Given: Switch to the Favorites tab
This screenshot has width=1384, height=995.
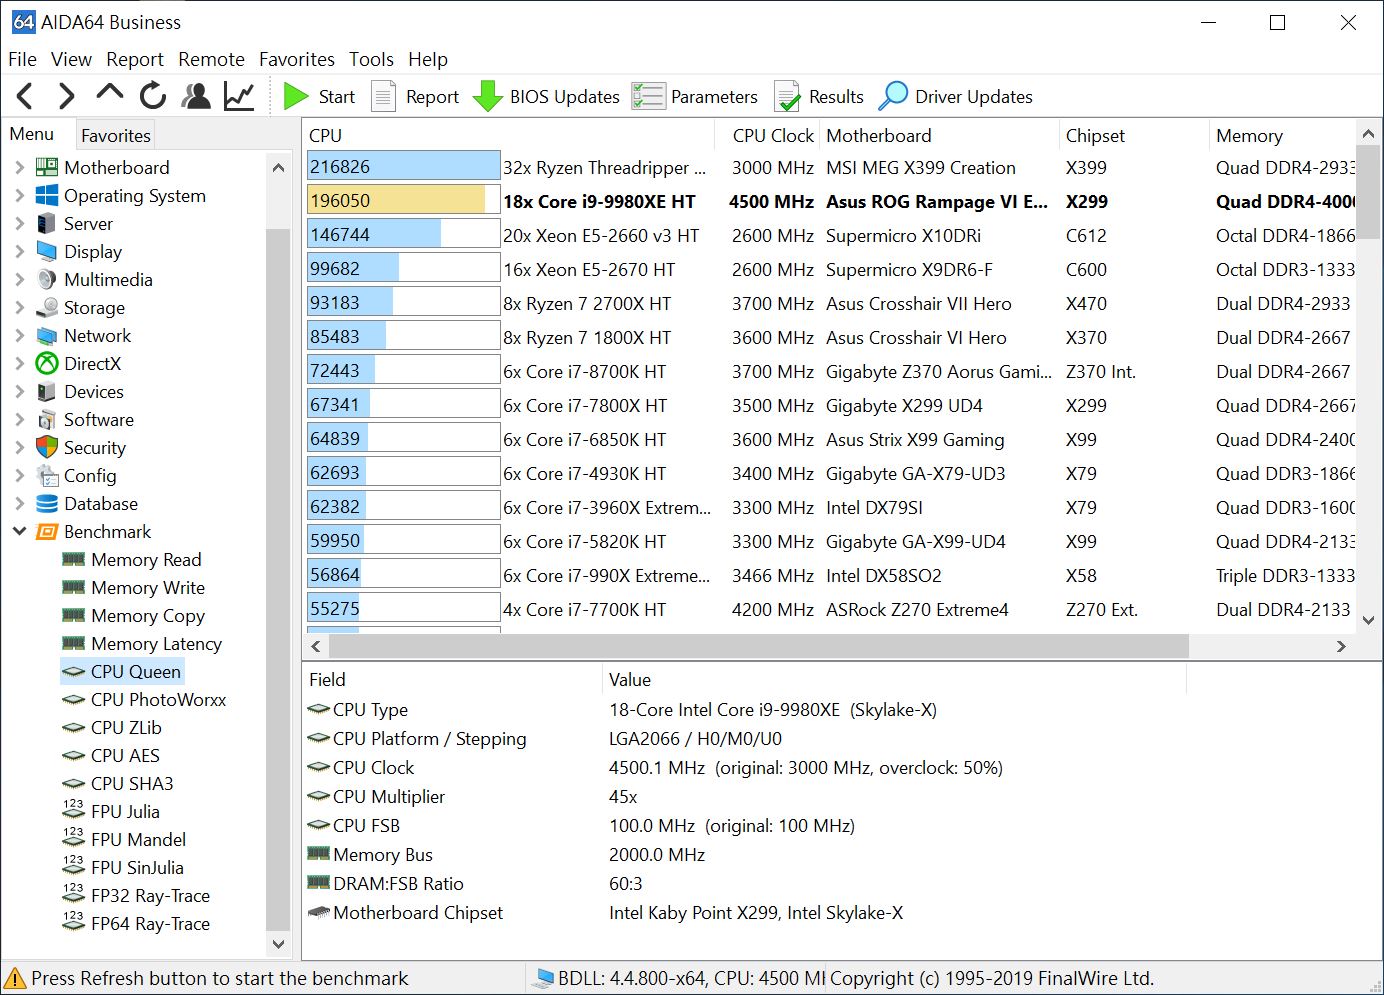Looking at the screenshot, I should click(116, 135).
